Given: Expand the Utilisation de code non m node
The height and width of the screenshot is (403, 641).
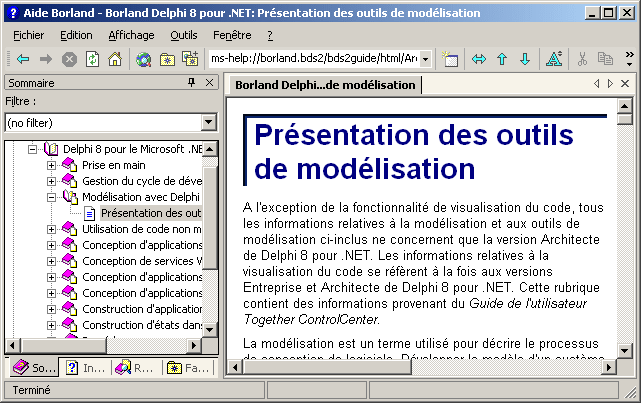Looking at the screenshot, I should 51,229.
